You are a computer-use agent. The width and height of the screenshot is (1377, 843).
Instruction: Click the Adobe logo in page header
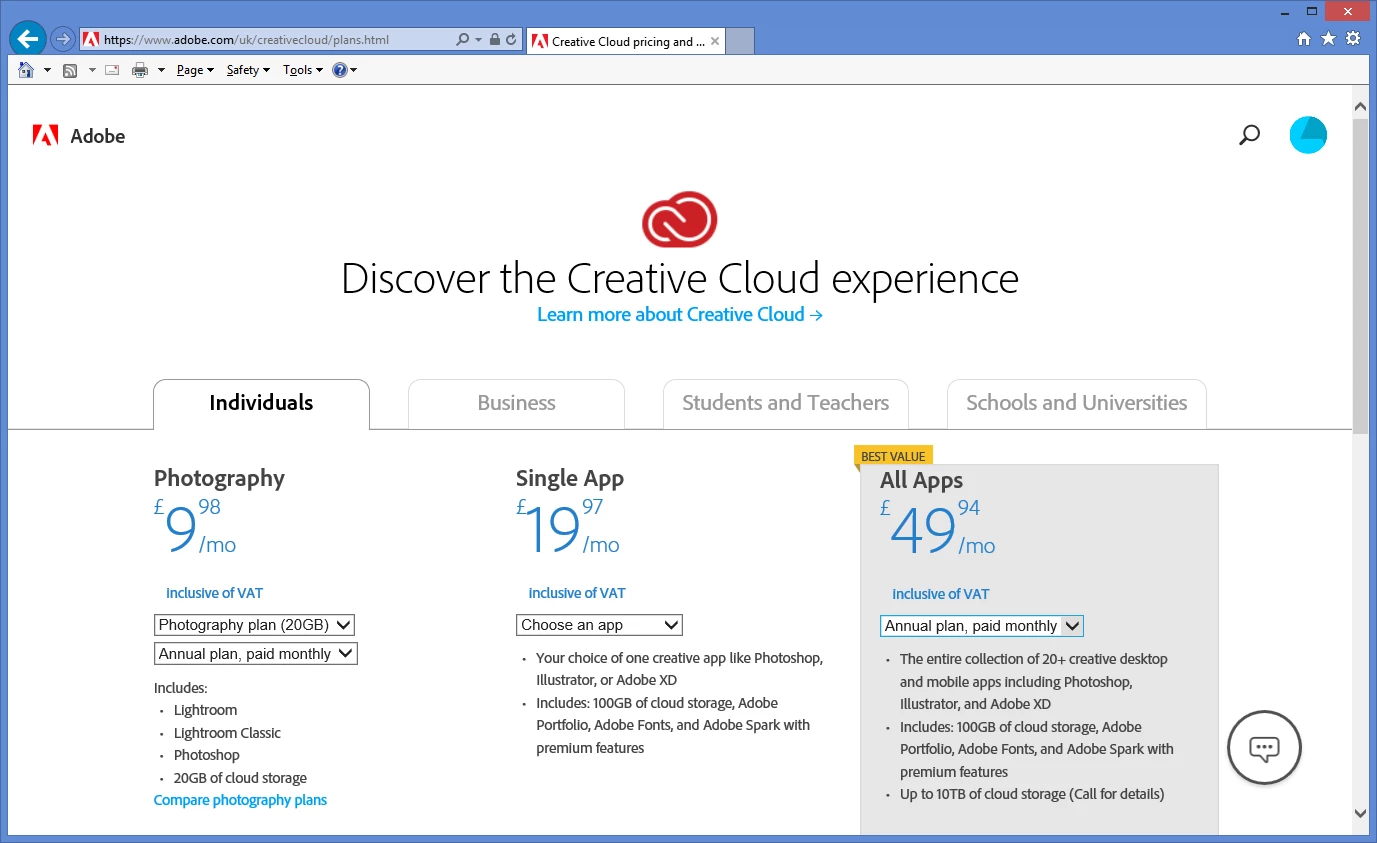[x=79, y=136]
